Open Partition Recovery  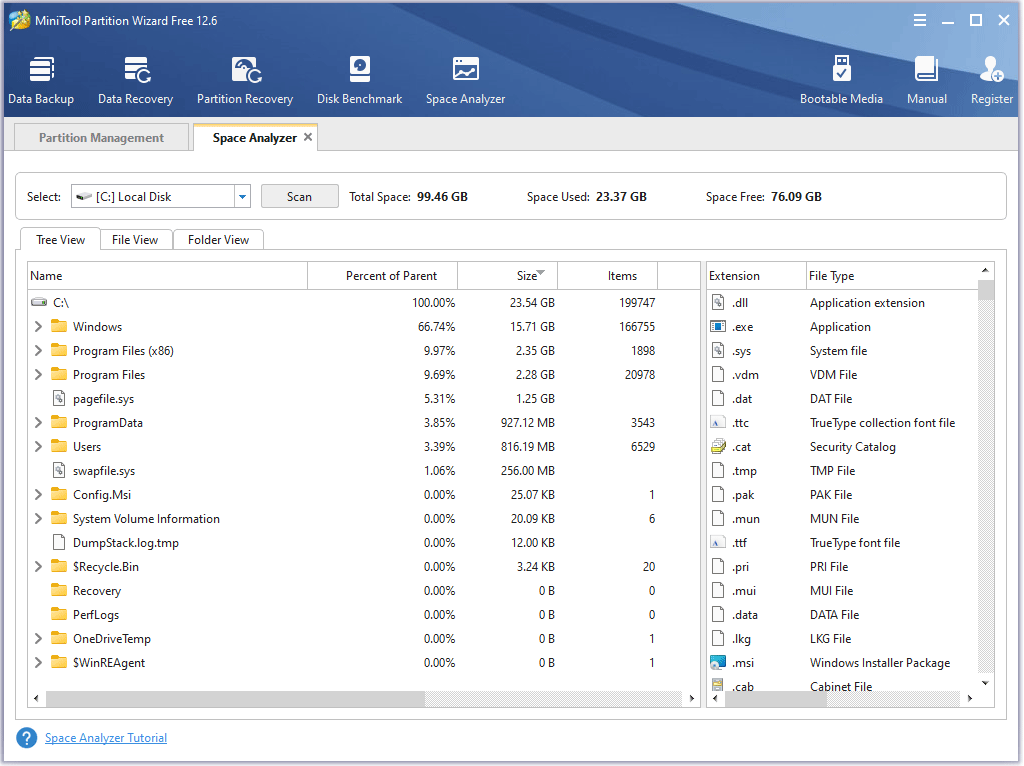(x=245, y=80)
